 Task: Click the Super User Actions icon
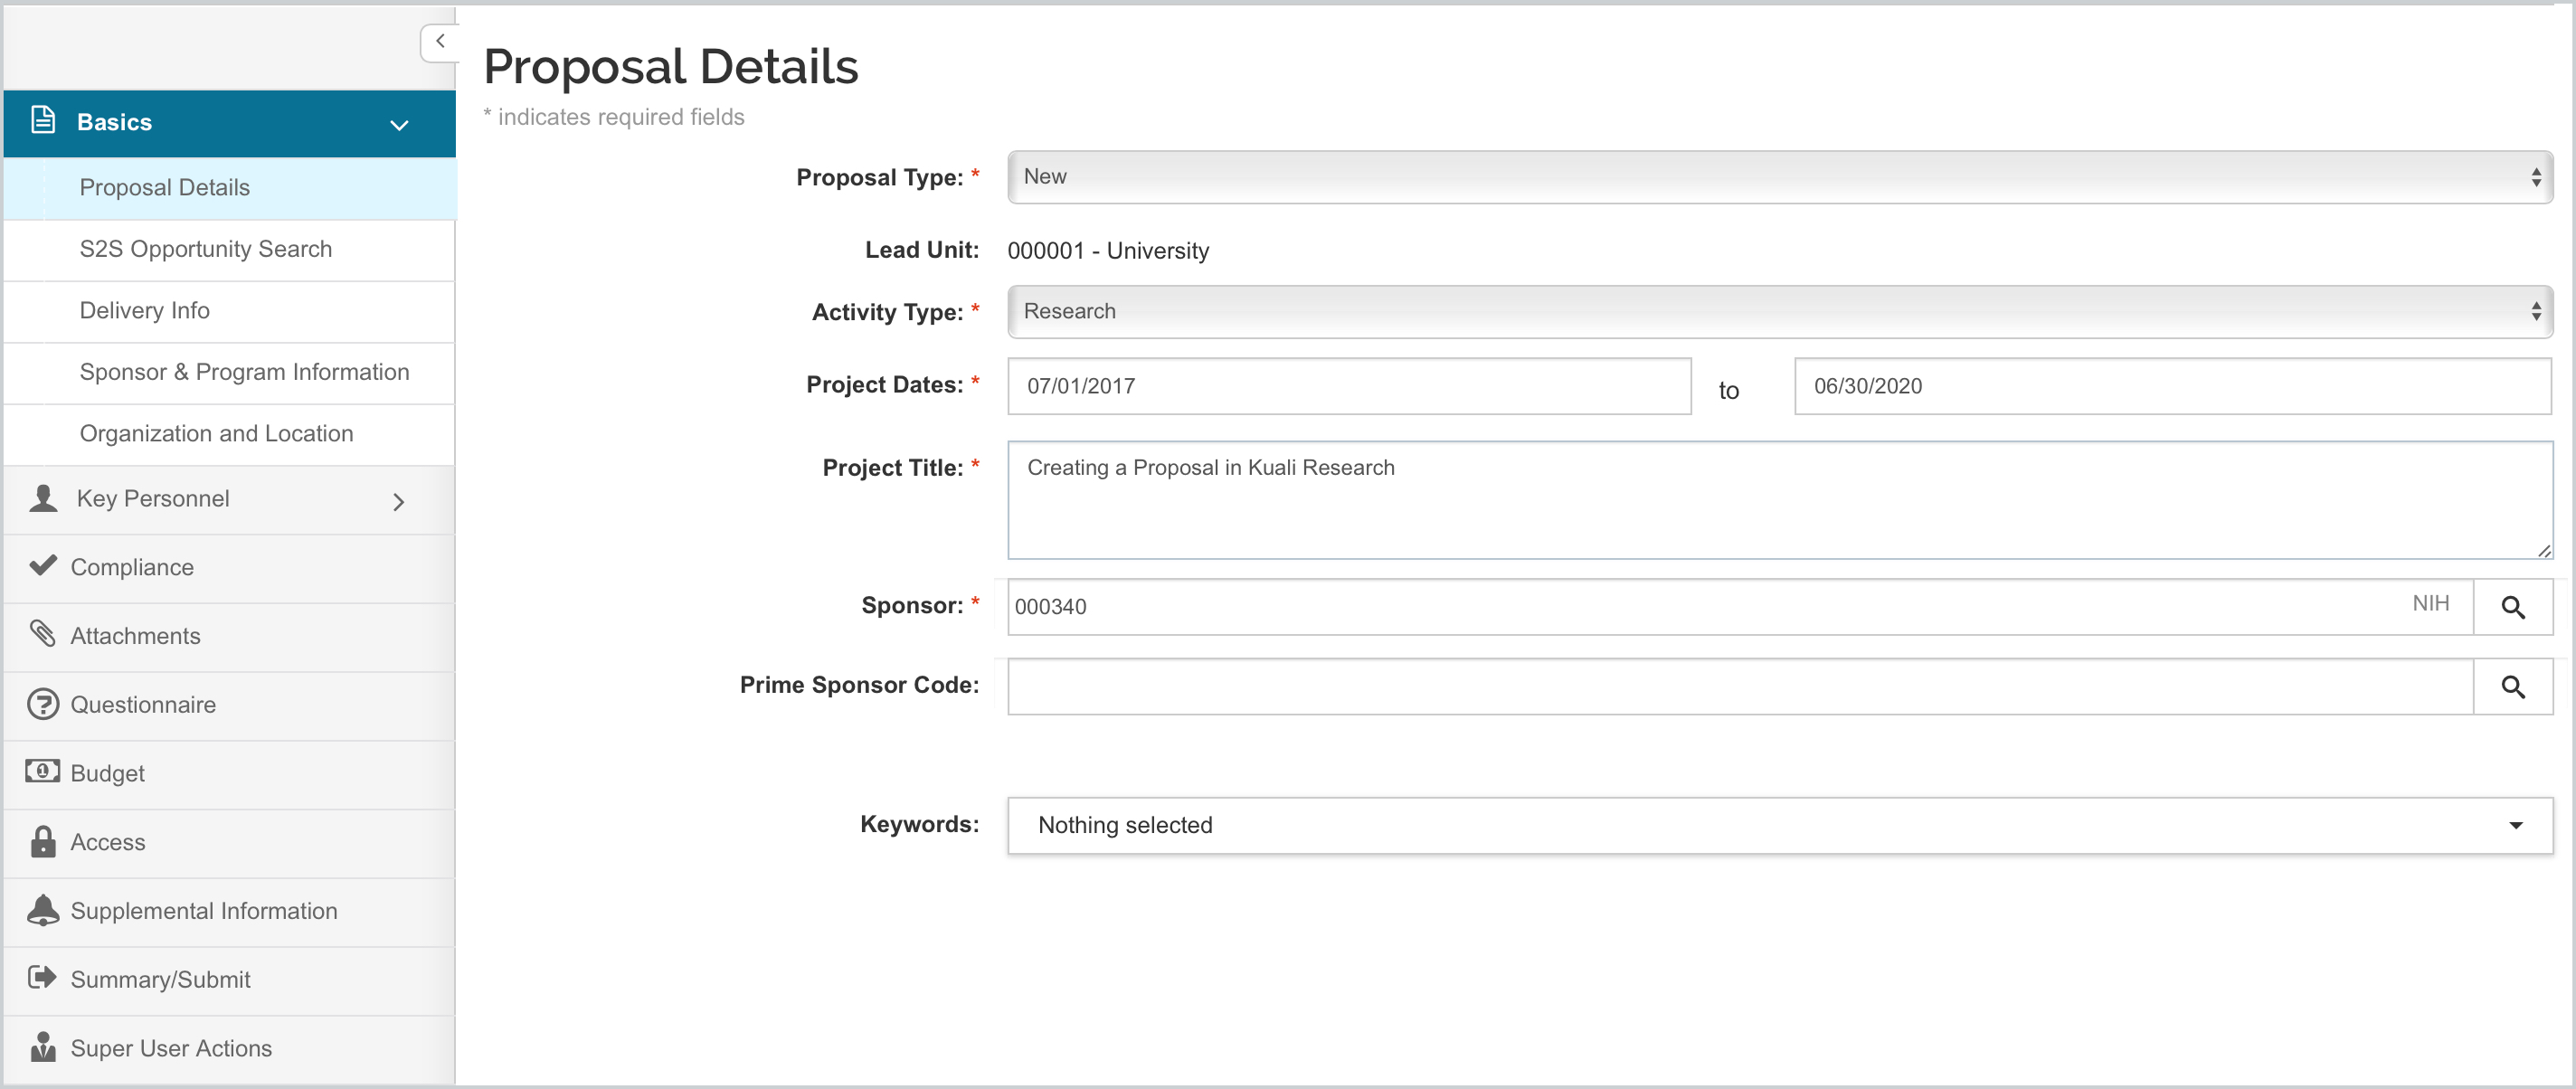[43, 1047]
